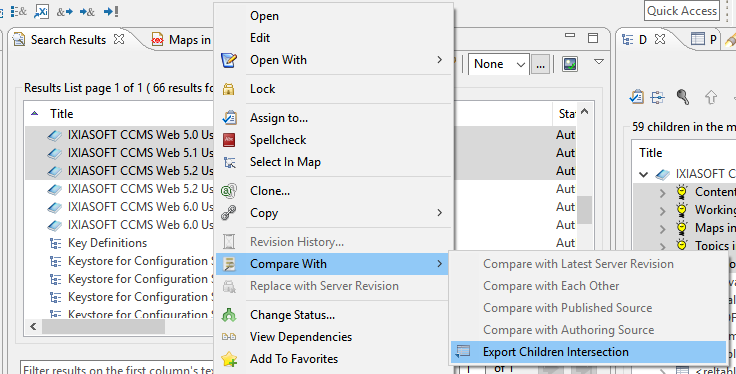Screen dimensions: 736x374
Task: Click the horizontal scrollbar under results list
Action: click(103, 326)
